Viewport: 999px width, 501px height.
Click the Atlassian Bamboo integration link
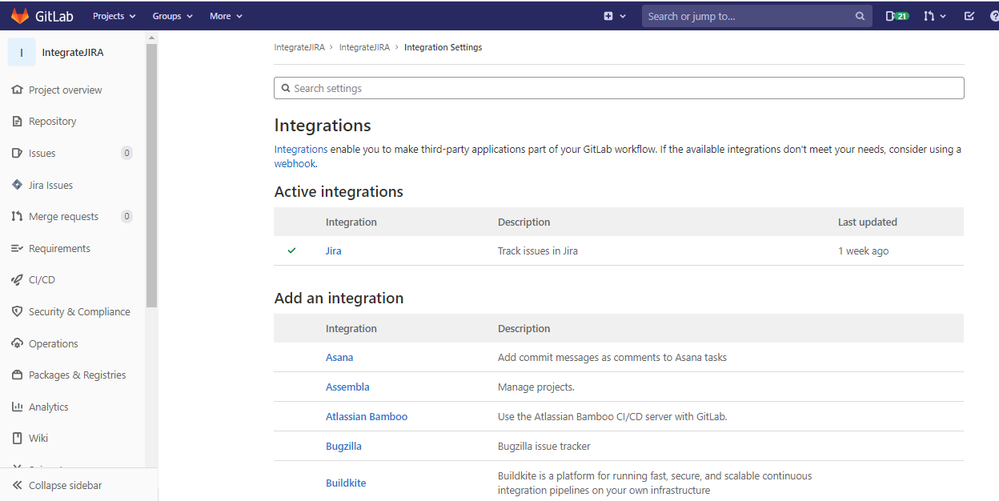click(x=366, y=417)
